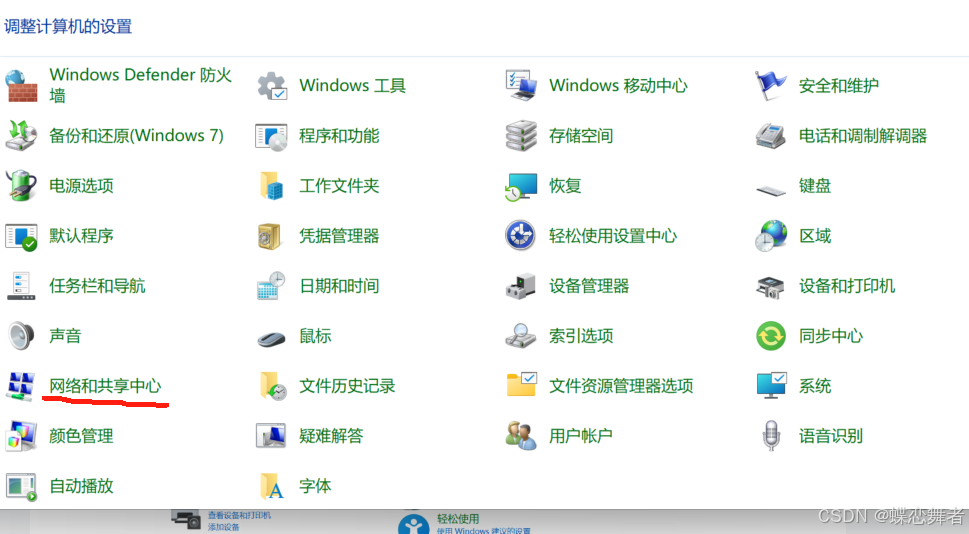Open the 电源选项 battery icon
Viewport: 969px width, 534px height.
click(x=22, y=185)
